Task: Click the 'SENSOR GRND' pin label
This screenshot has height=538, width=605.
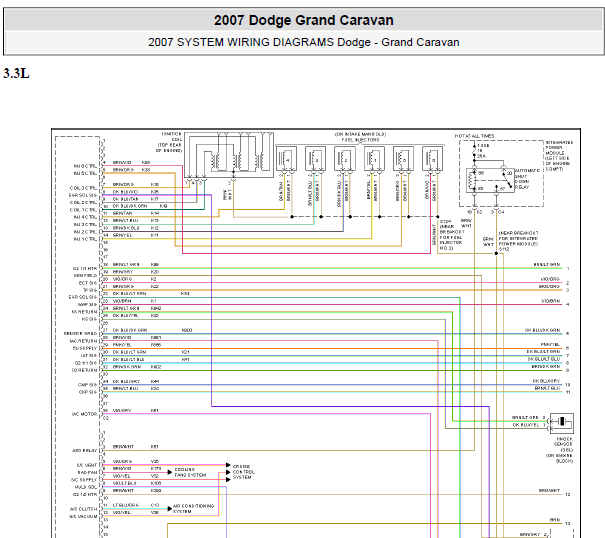Action: click(81, 333)
